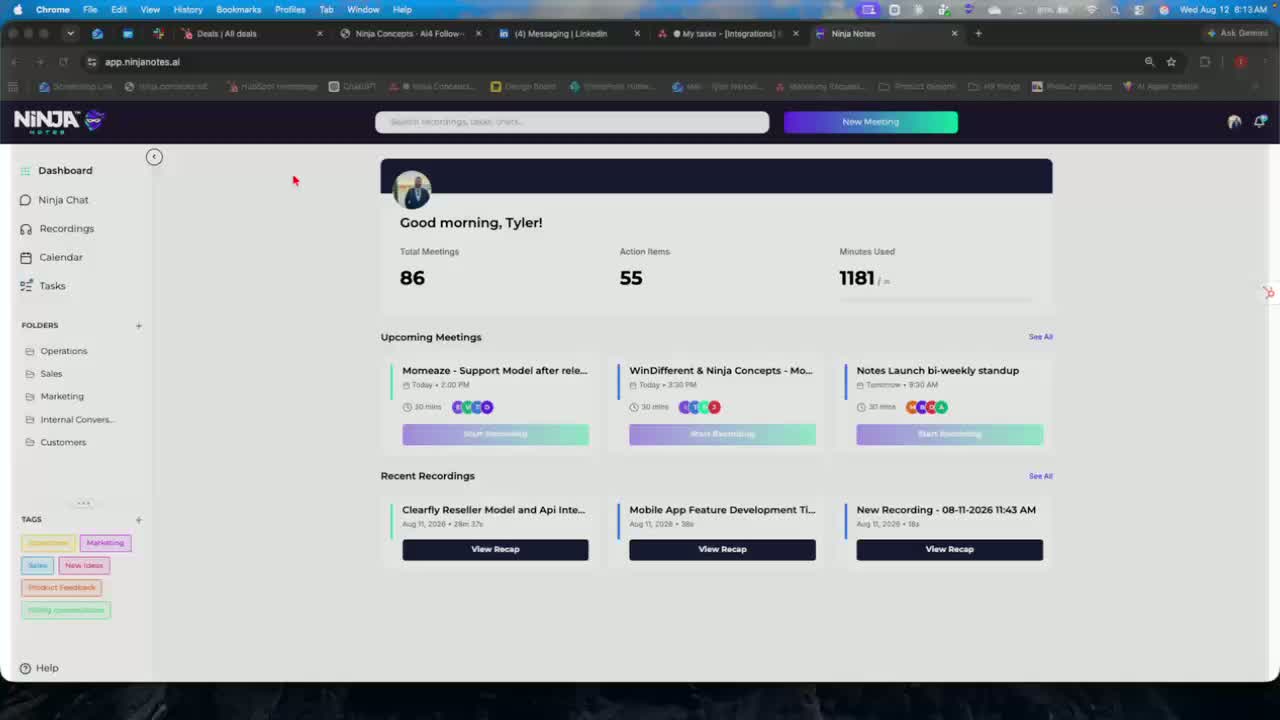This screenshot has width=1280, height=720.
Task: Open the ChatGPT bookmark in bookmarks bar
Action: 352,87
